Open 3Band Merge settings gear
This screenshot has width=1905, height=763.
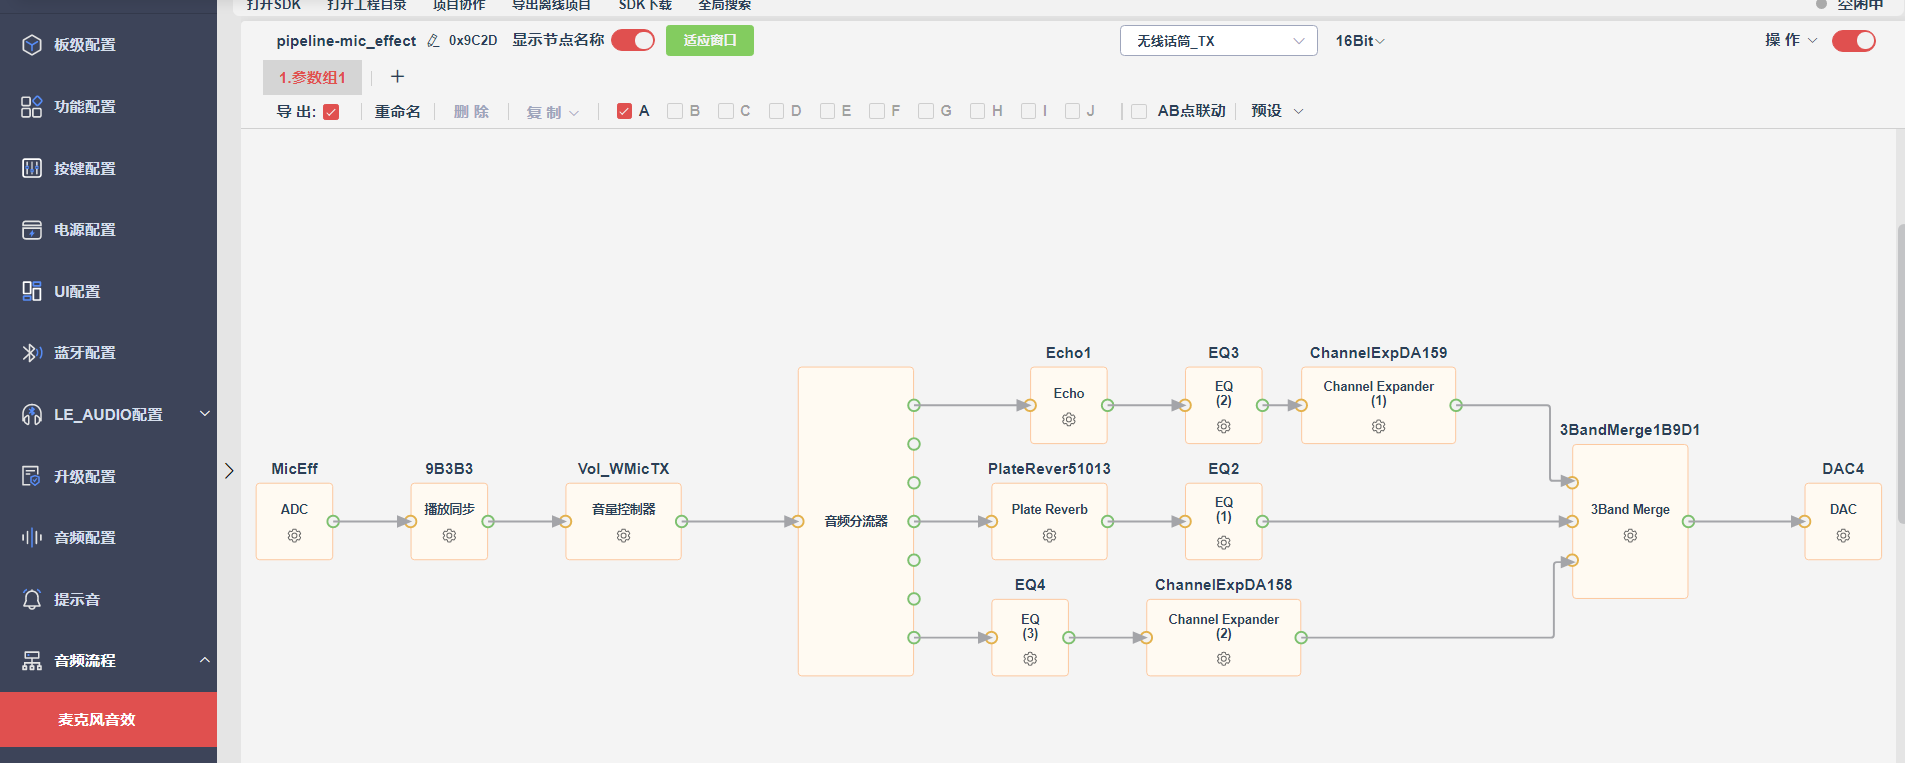tap(1630, 536)
